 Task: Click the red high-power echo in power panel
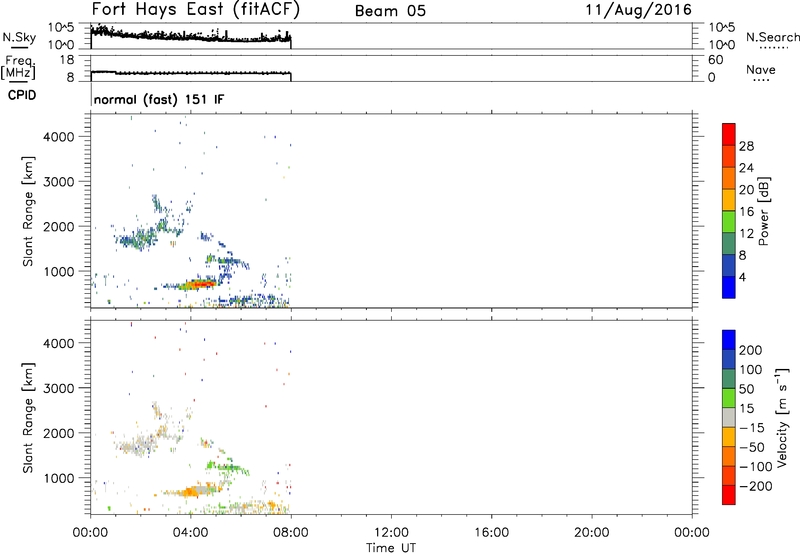click(x=201, y=283)
